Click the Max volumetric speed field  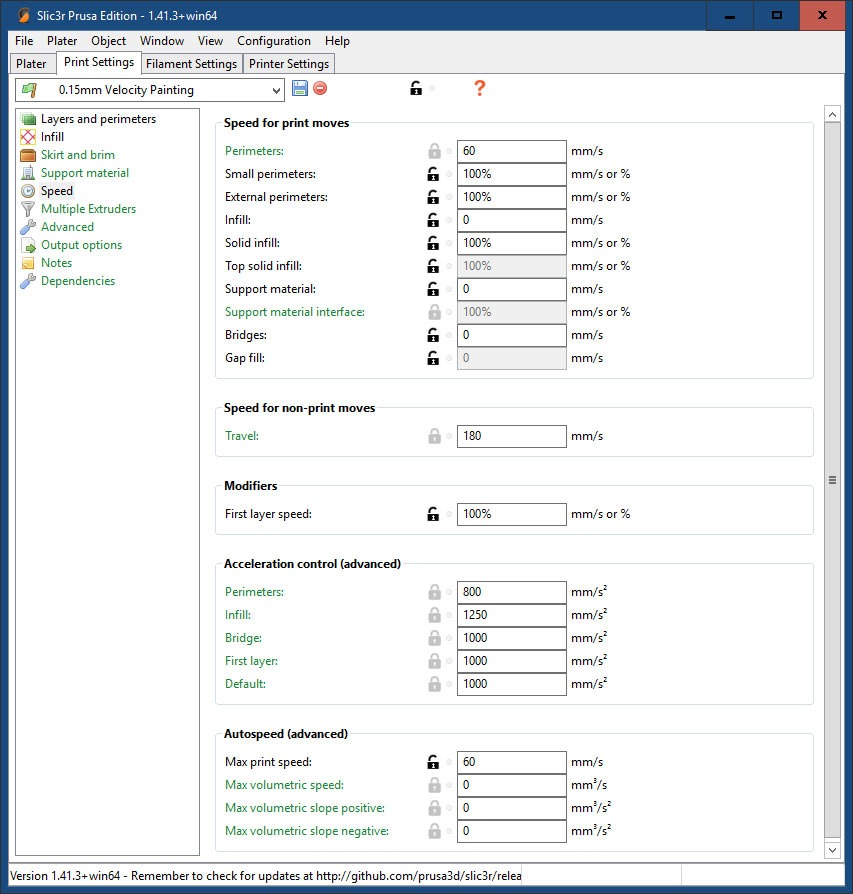click(x=511, y=785)
